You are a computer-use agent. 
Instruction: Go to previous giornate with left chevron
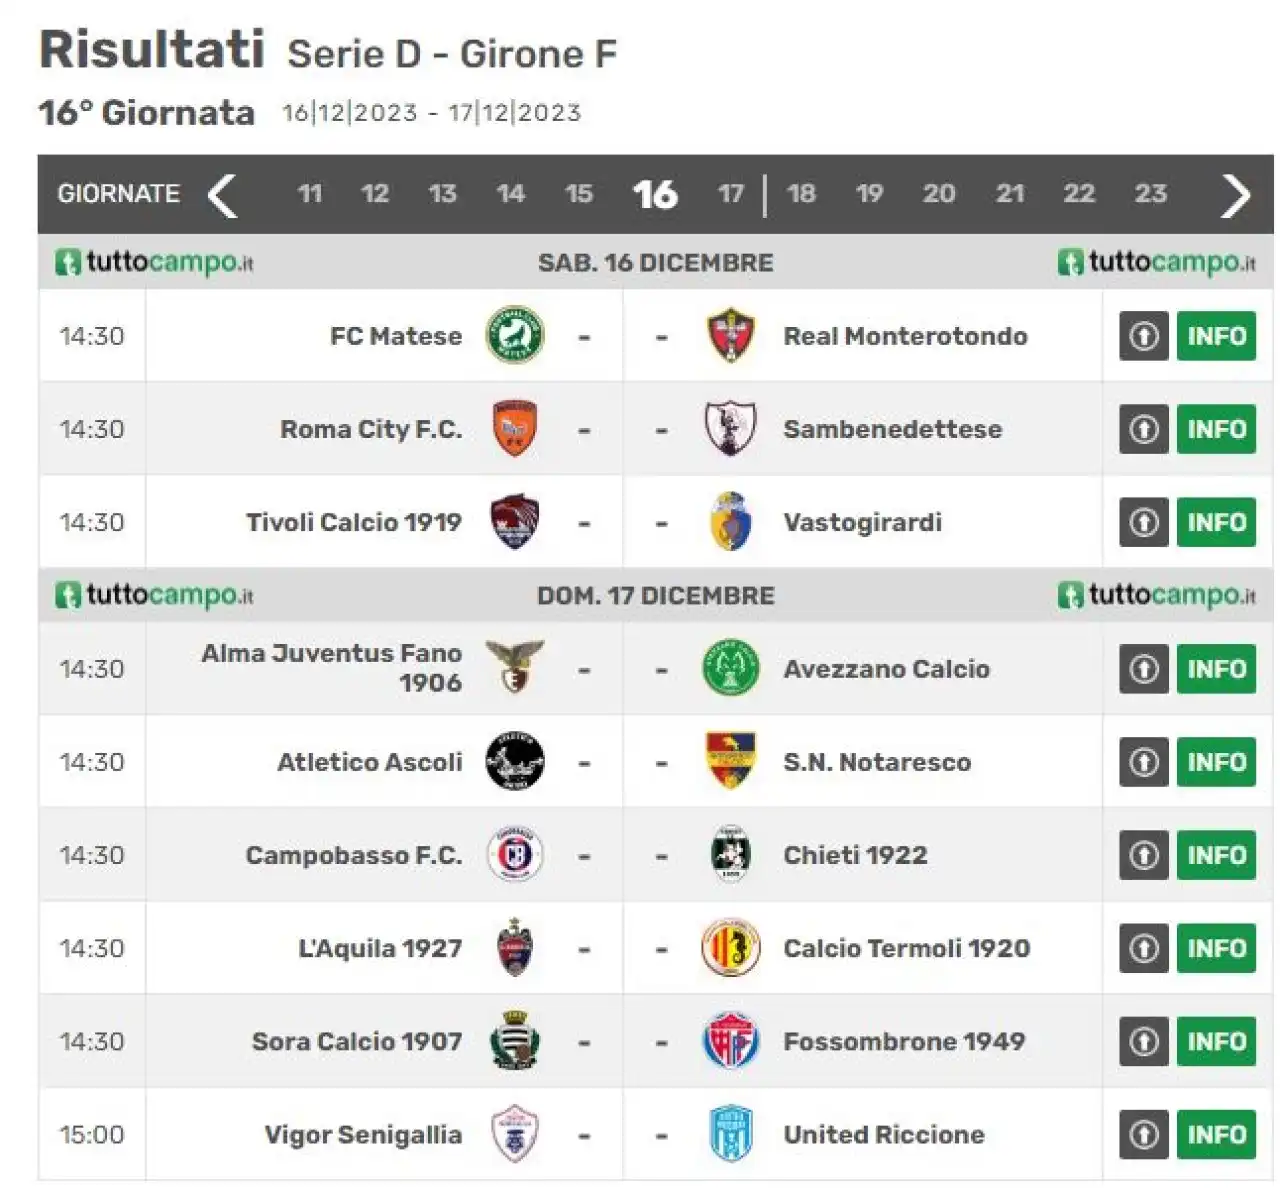pos(222,194)
